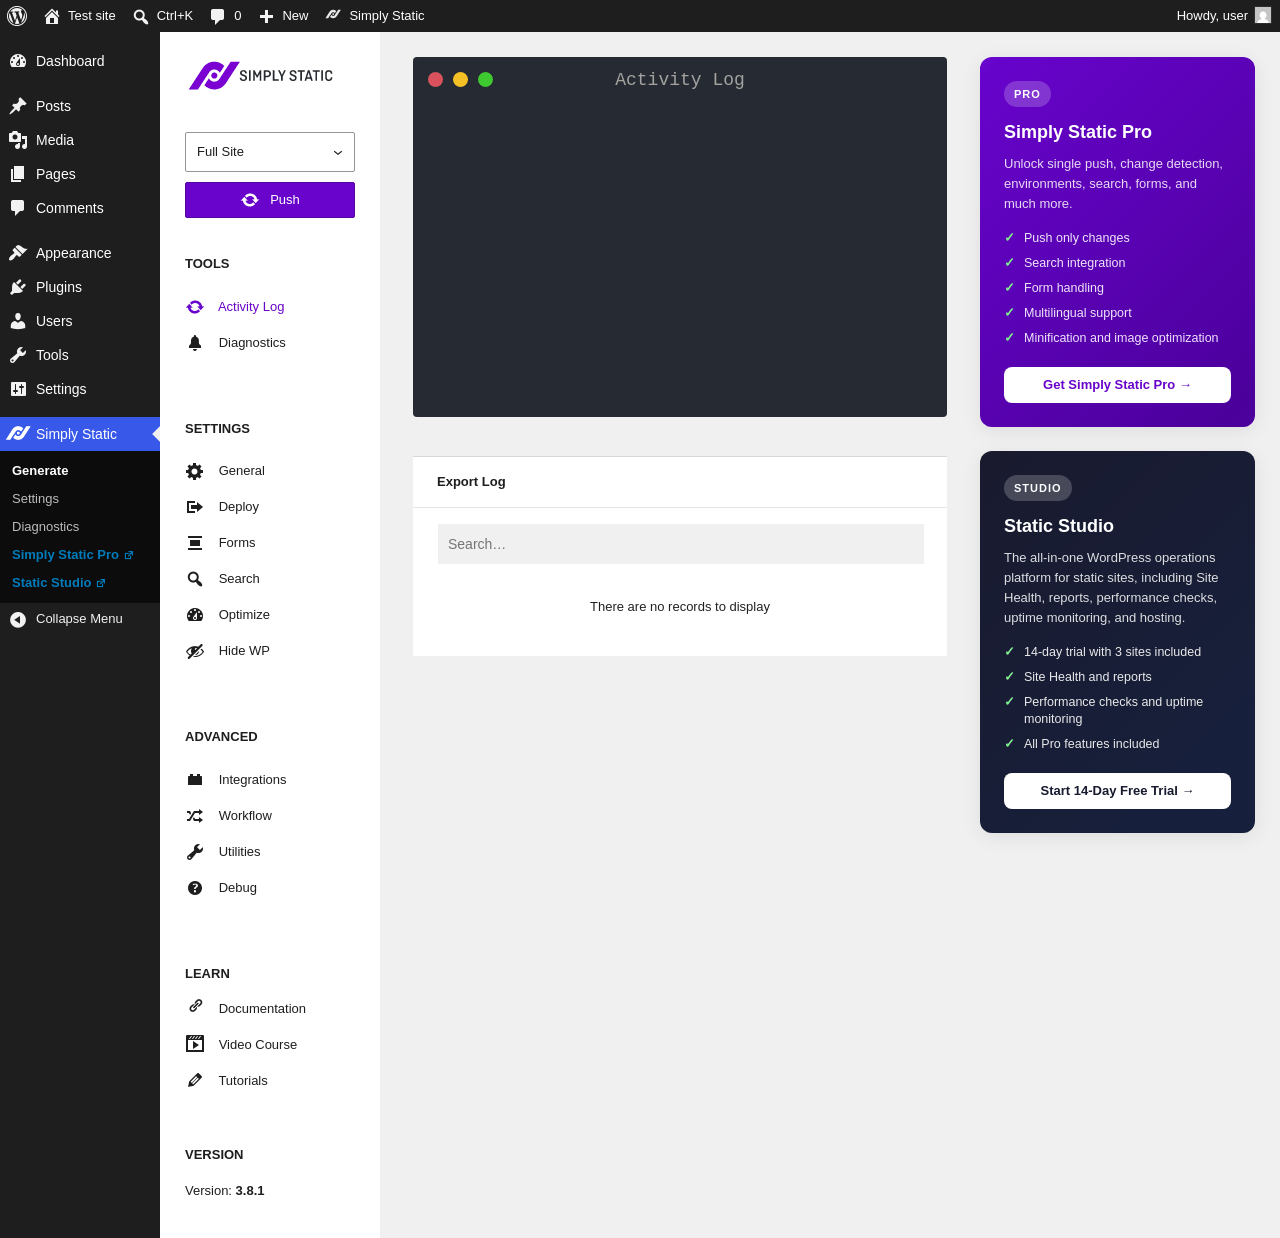Click the "Search integration" feature line
Image resolution: width=1280 pixels, height=1238 pixels.
[1075, 263]
